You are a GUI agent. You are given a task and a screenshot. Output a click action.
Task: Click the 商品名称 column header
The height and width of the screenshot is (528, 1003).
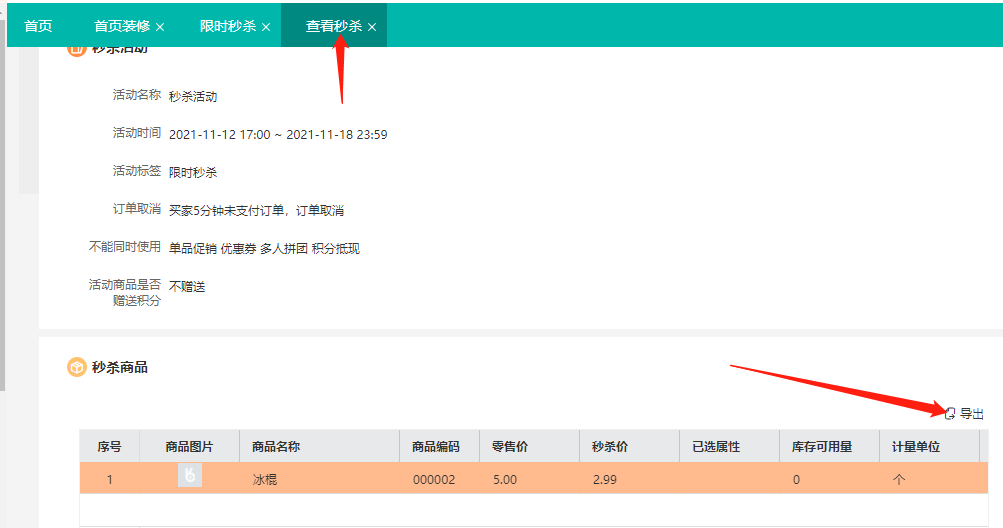click(x=276, y=447)
